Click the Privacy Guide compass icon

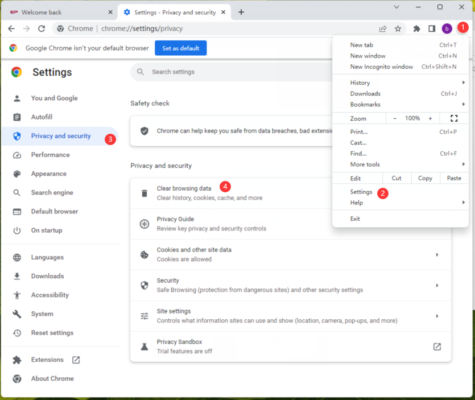[x=144, y=224]
